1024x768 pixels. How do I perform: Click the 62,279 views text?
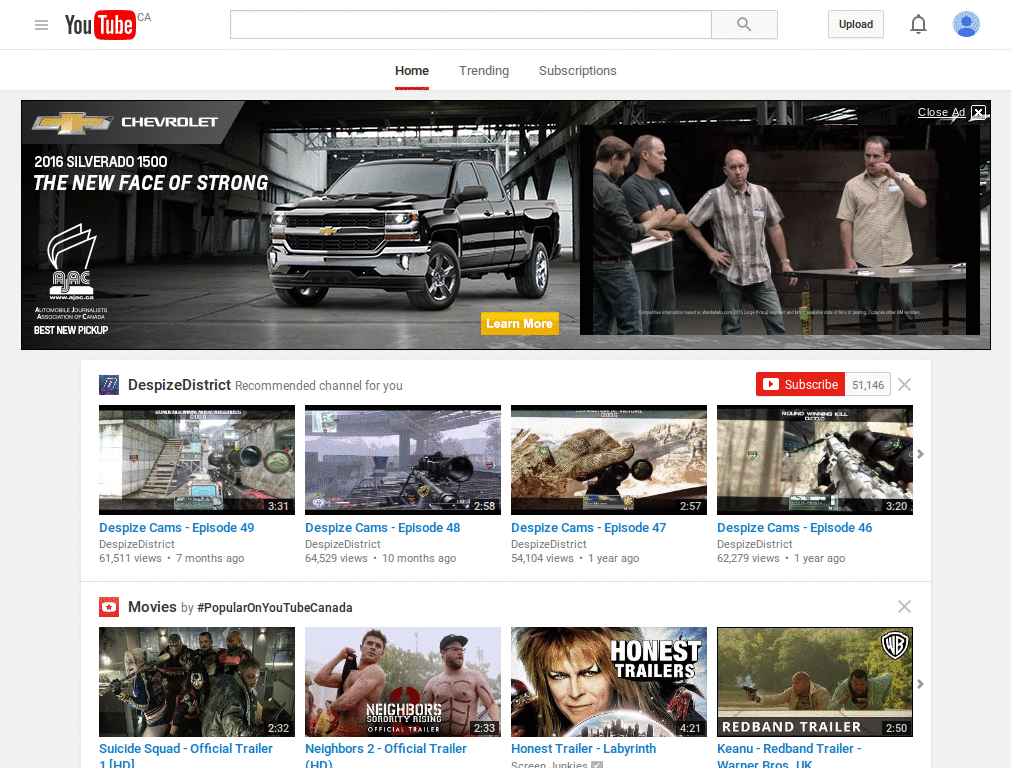[x=748, y=558]
